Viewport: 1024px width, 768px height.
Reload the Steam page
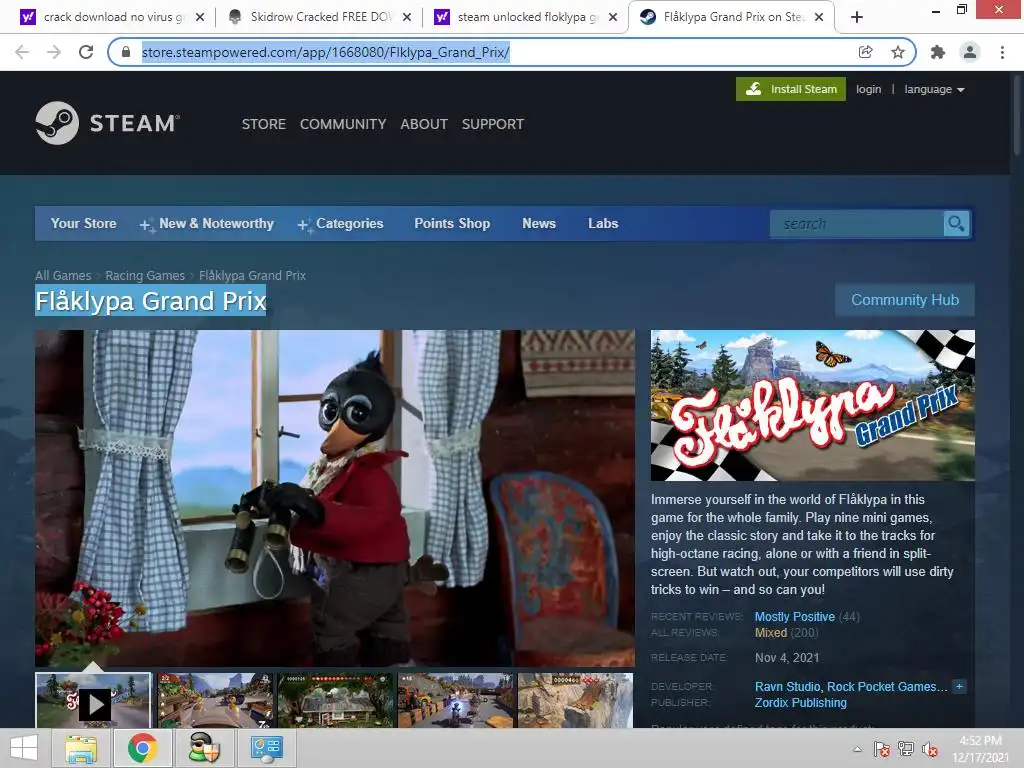(86, 52)
